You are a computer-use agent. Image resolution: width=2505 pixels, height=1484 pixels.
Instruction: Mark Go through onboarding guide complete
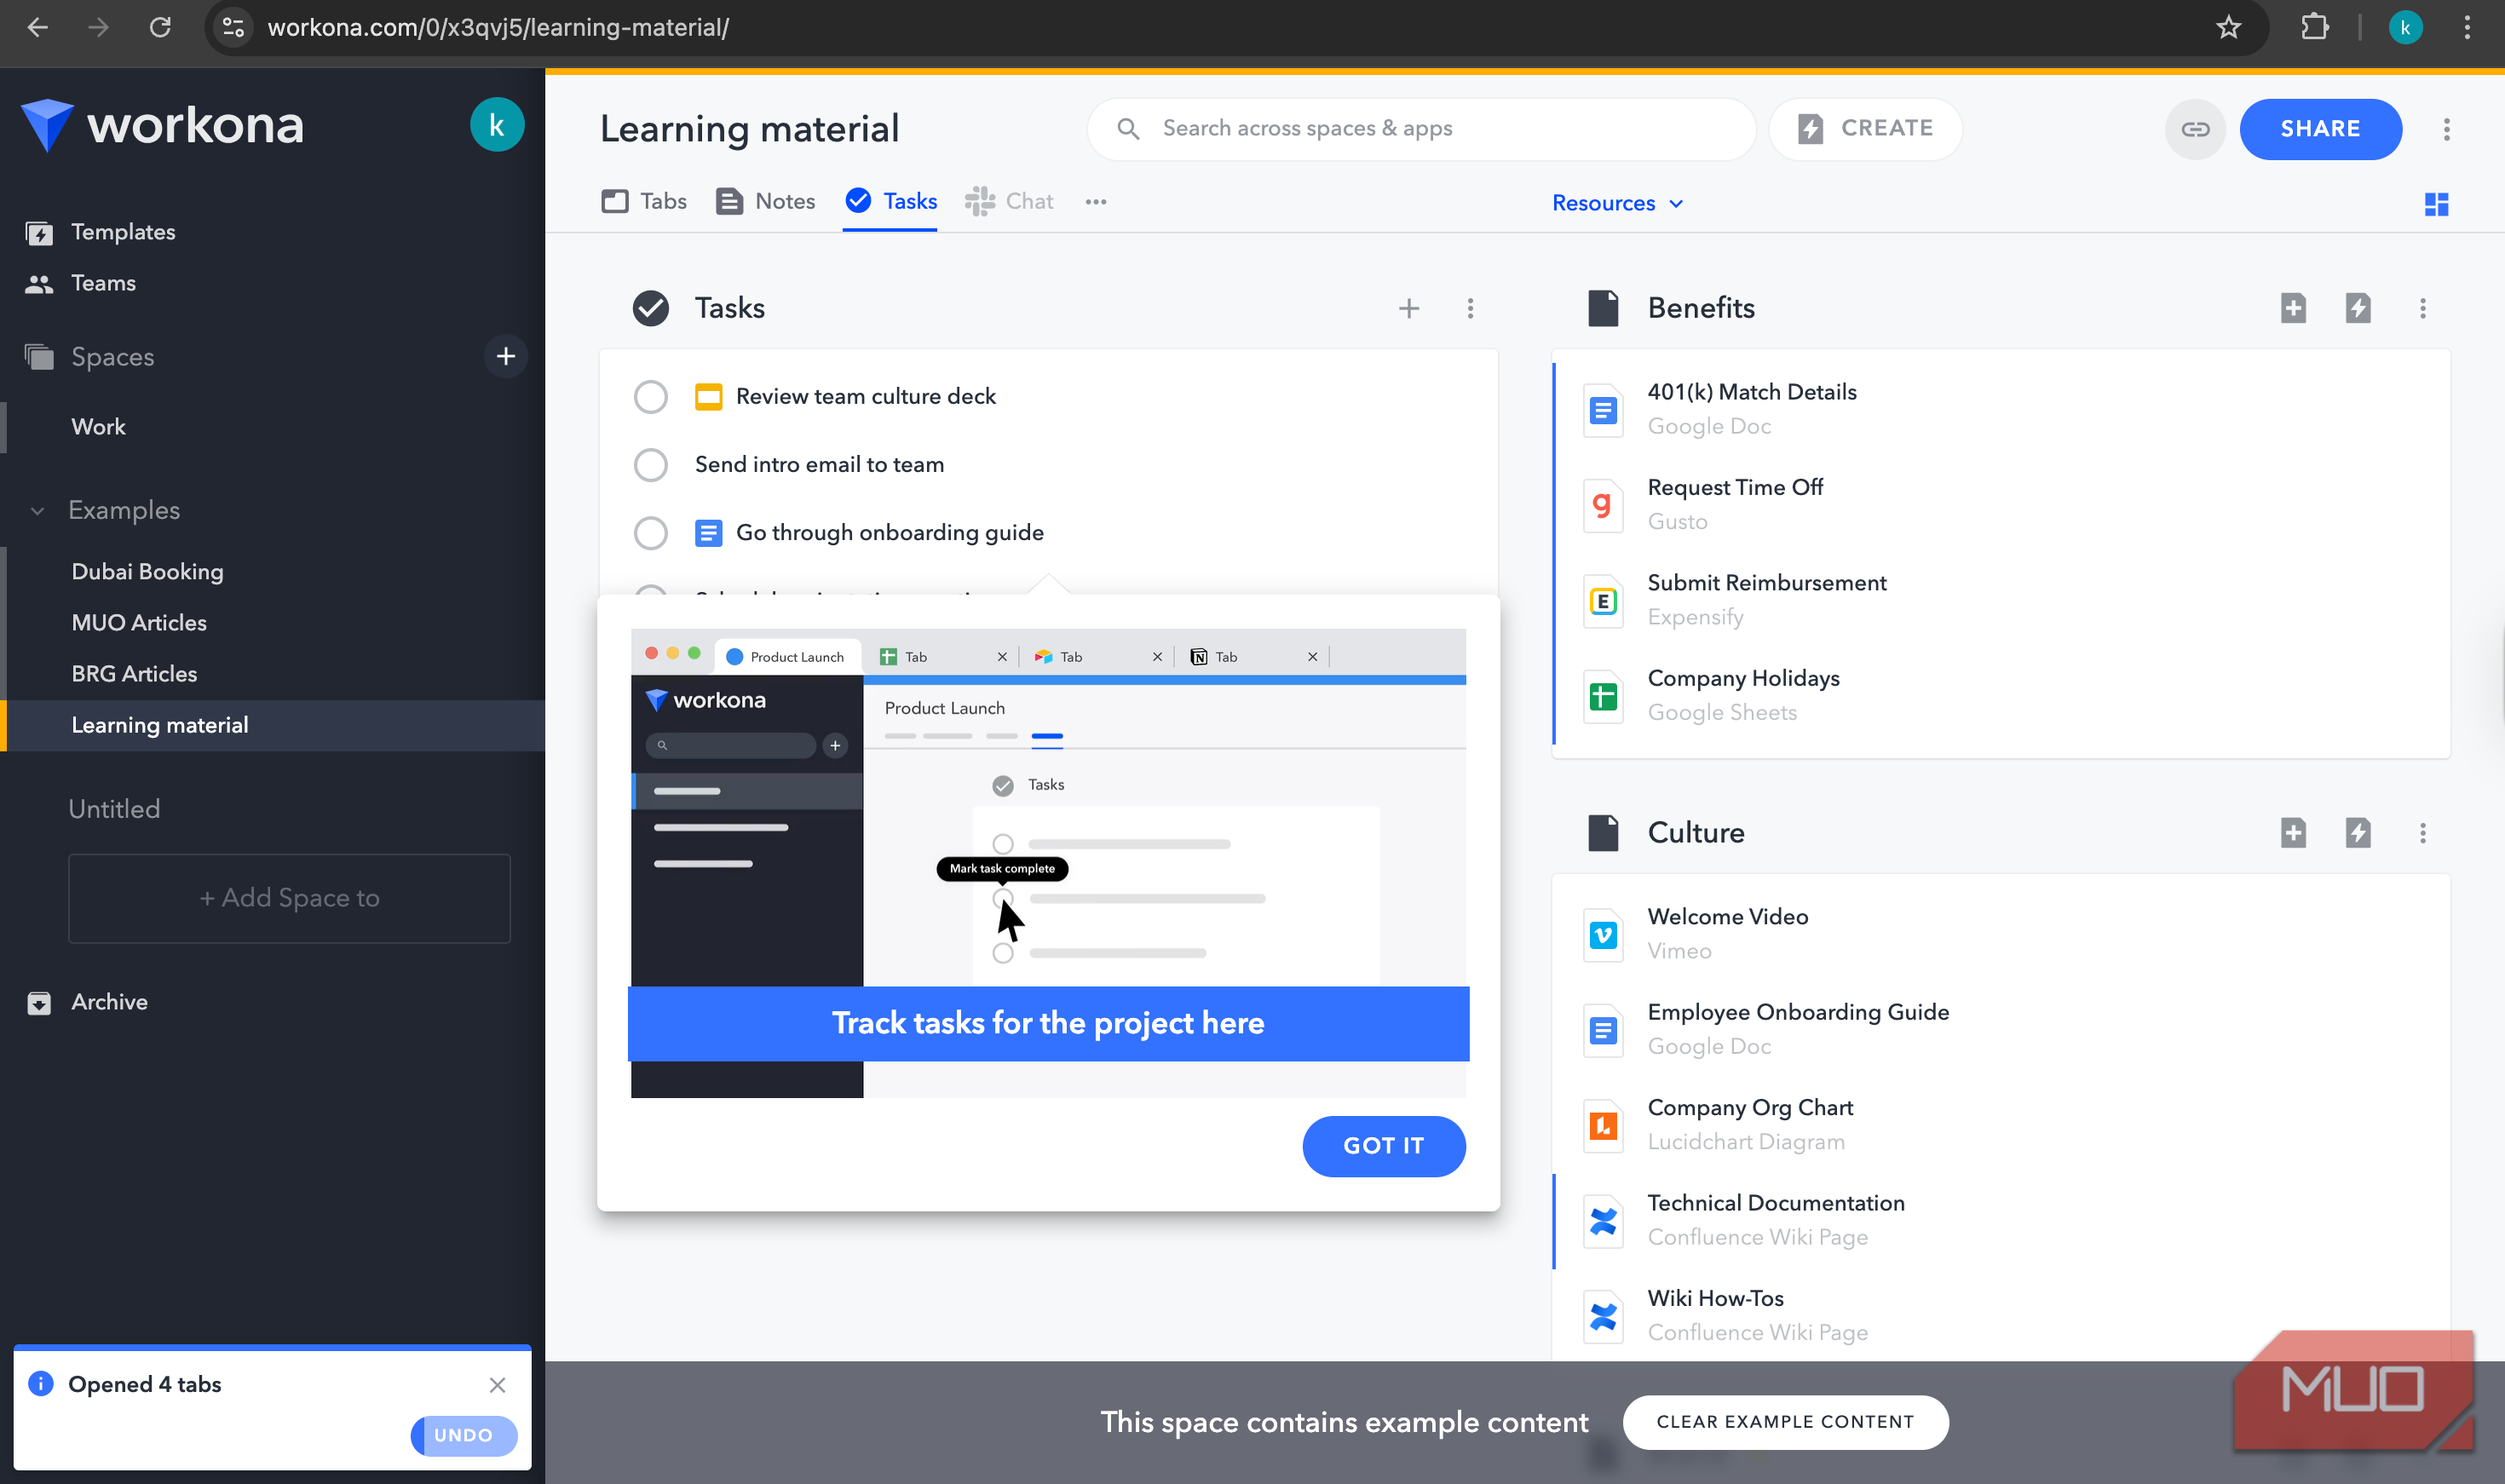[650, 532]
